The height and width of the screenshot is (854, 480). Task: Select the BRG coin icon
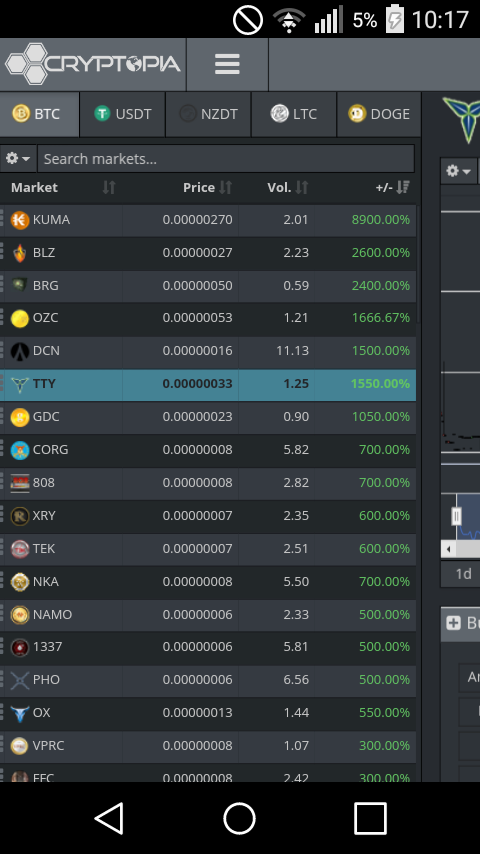click(x=20, y=285)
